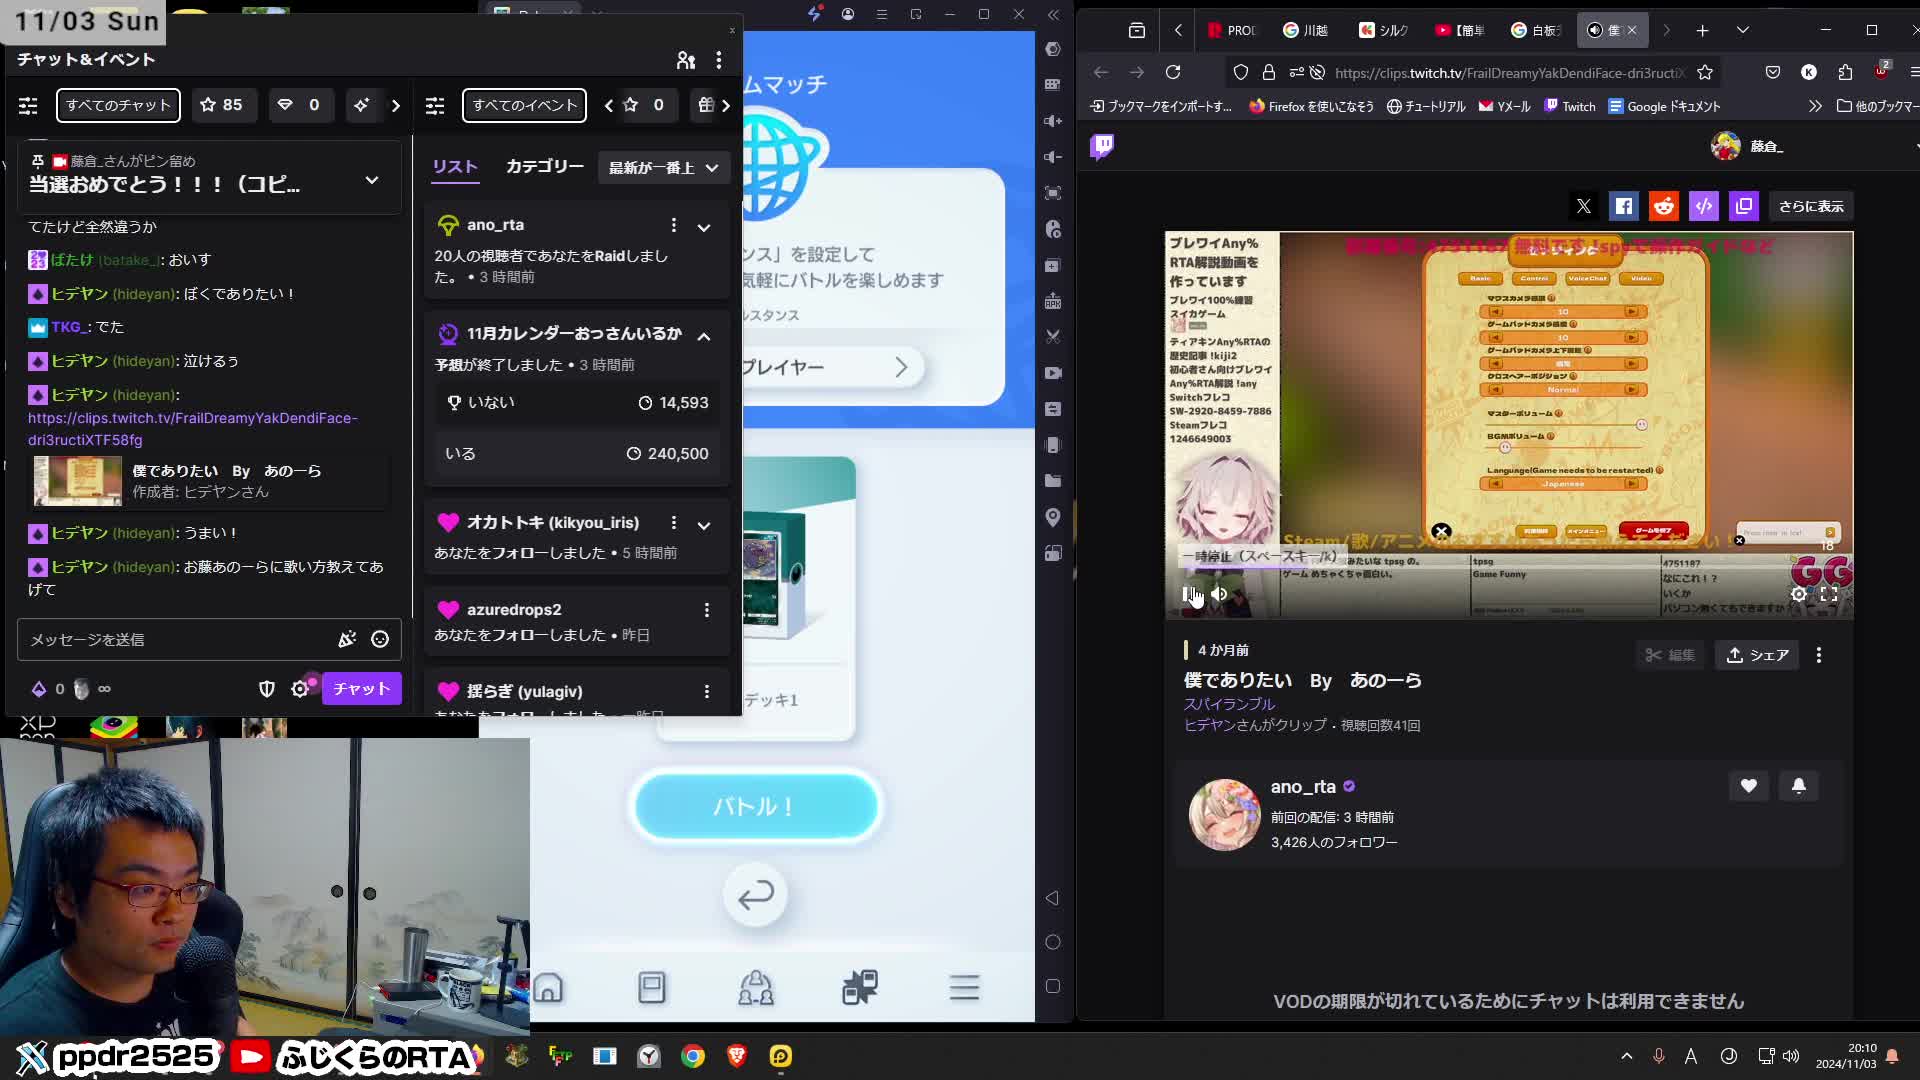Open the chat community members icon
Screen dimensions: 1920x1080
tap(685, 60)
